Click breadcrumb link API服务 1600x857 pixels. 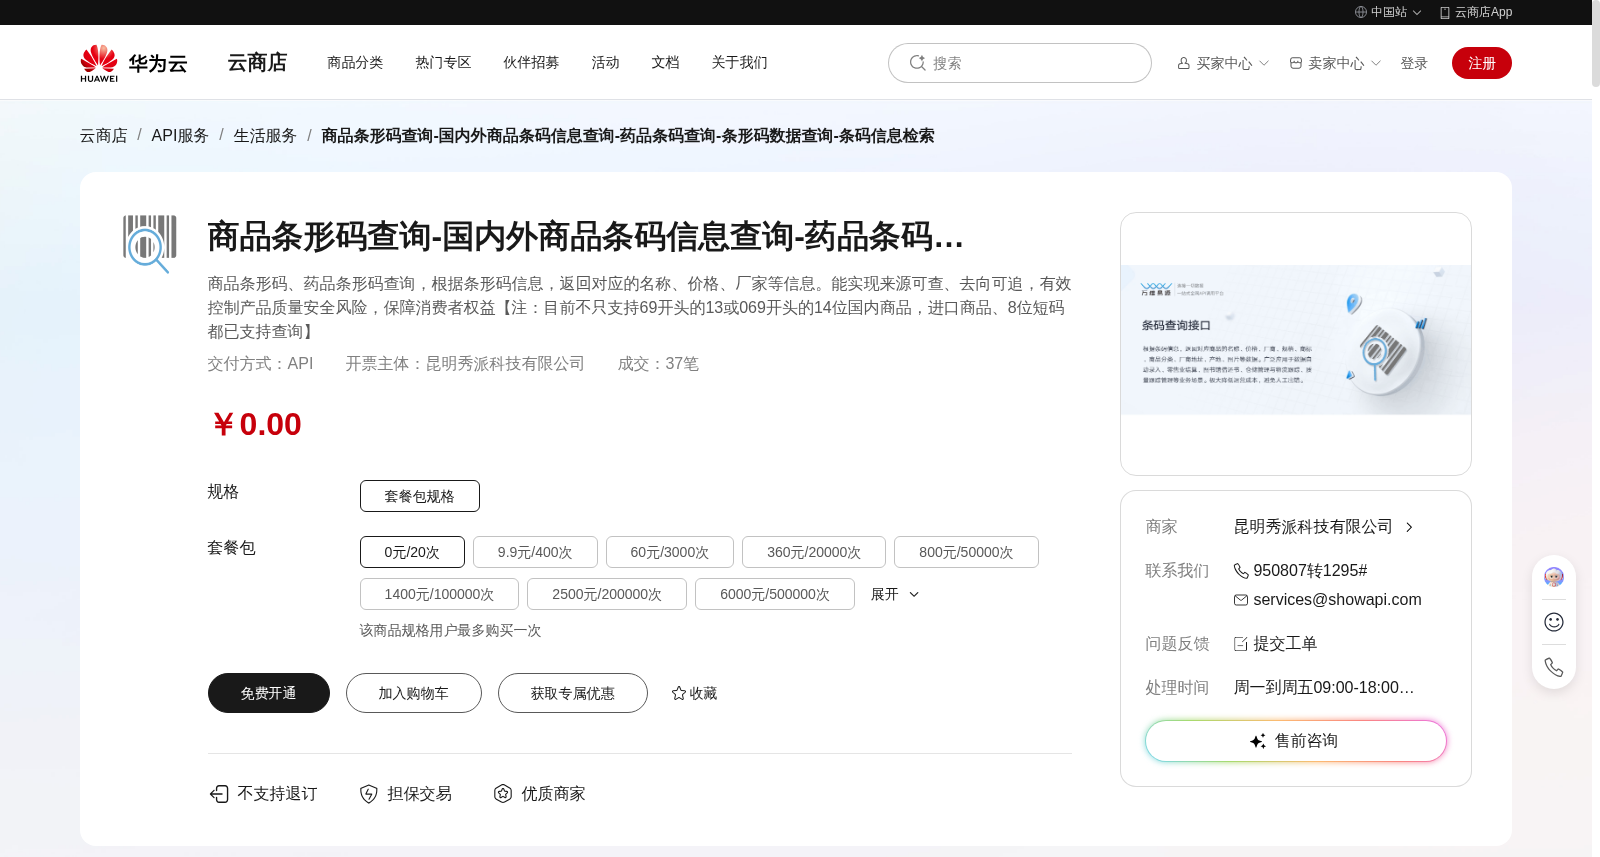pos(180,135)
